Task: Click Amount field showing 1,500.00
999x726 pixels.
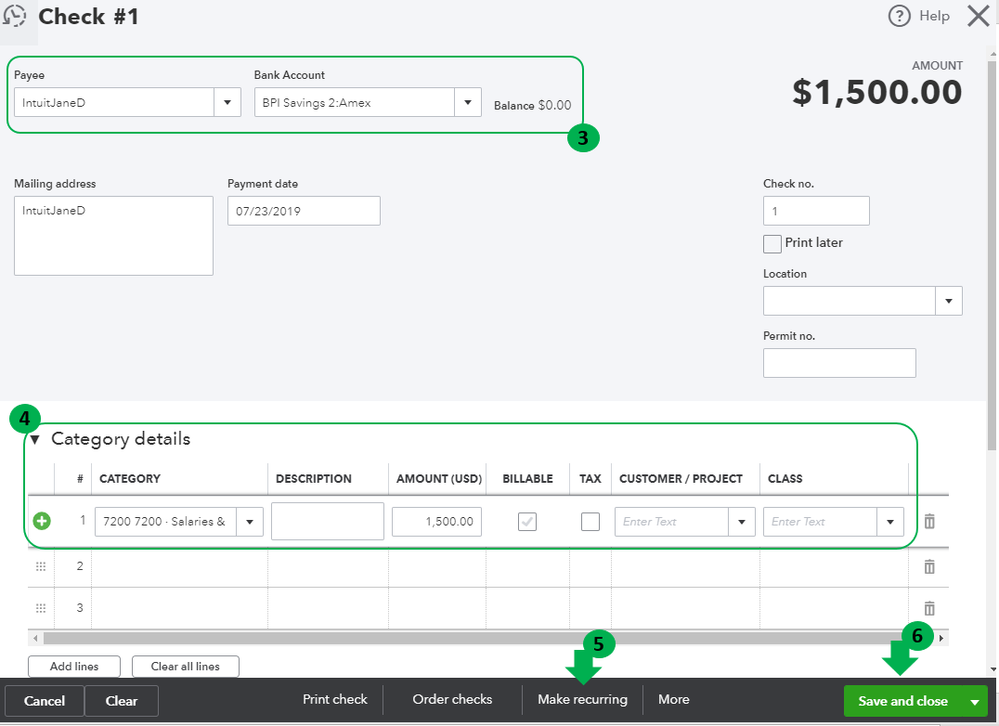Action: 436,522
